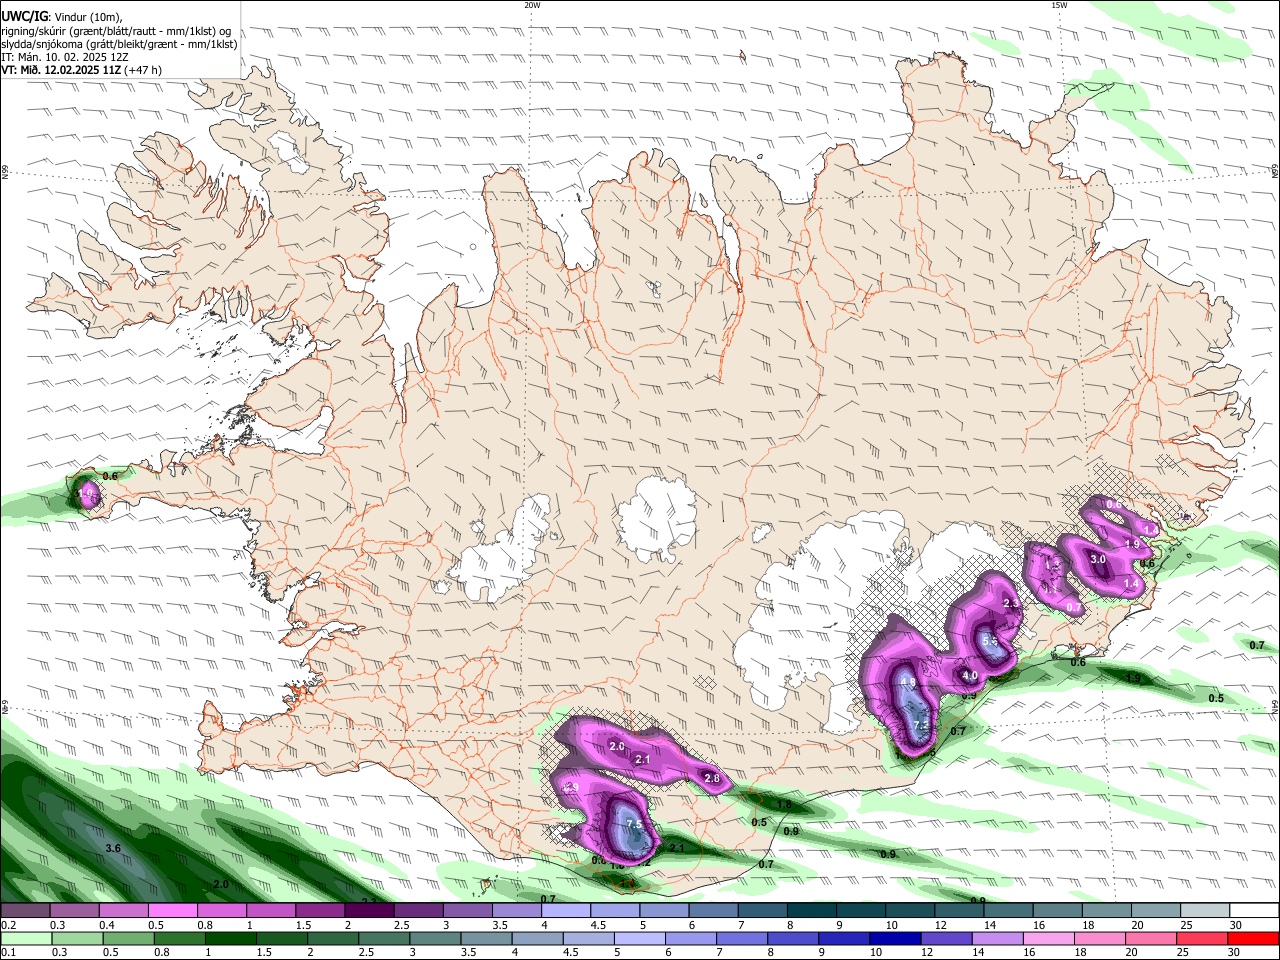Click the pale green first swatch of the lower legend
Image resolution: width=1280 pixels, height=960 pixels.
[x=25, y=939]
